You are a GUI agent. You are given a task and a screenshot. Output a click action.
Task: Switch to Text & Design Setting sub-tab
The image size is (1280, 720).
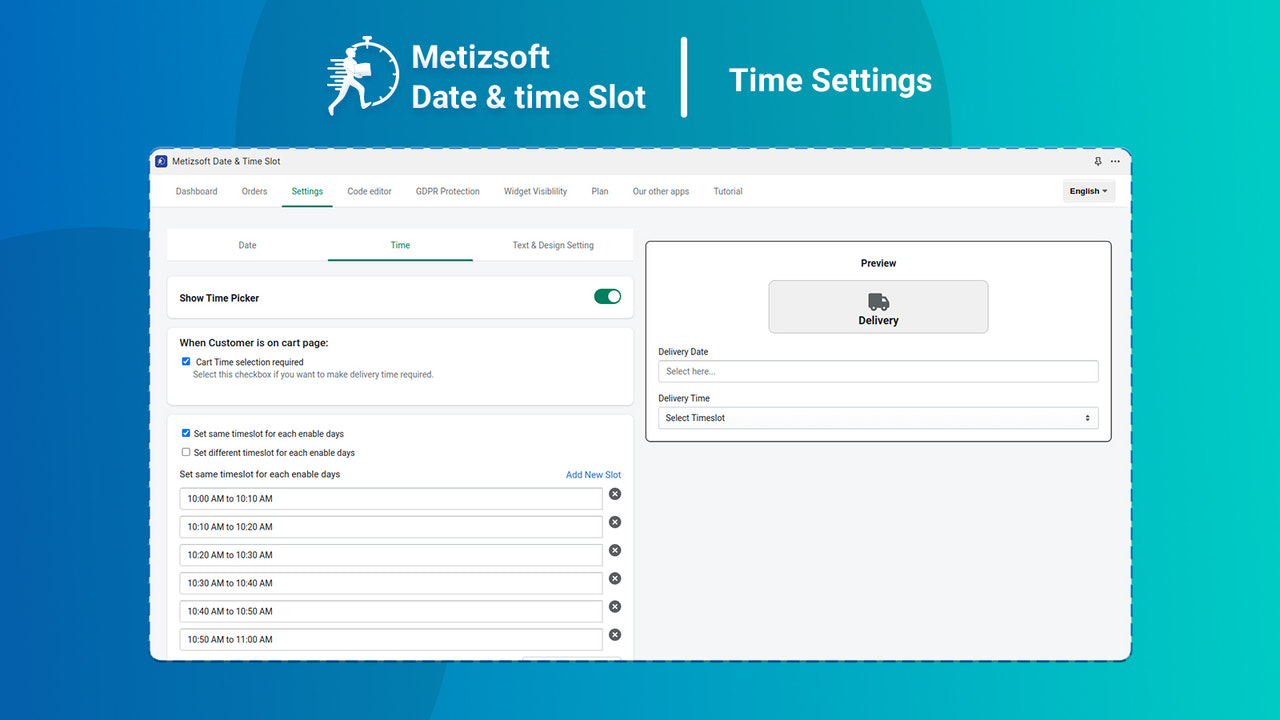point(553,245)
